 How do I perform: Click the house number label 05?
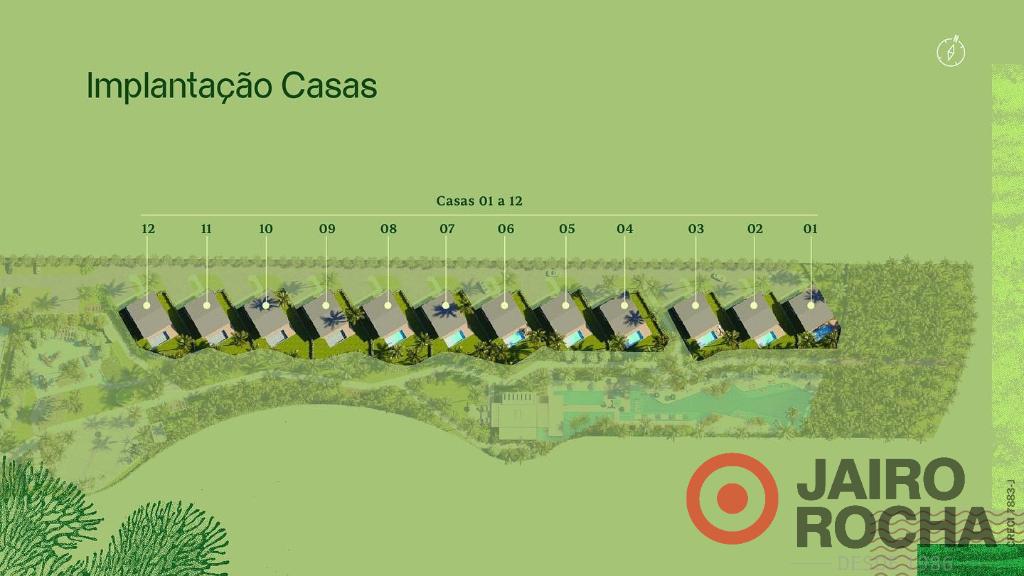point(567,229)
